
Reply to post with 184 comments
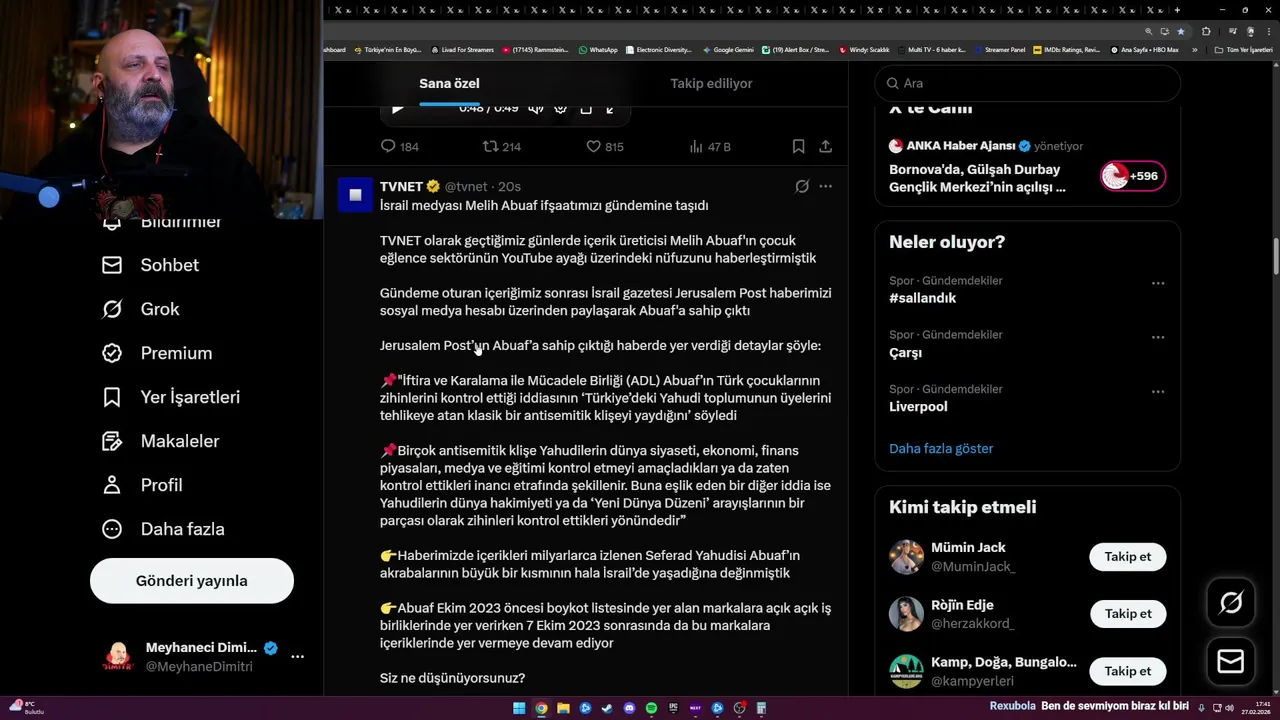pyautogui.click(x=400, y=146)
